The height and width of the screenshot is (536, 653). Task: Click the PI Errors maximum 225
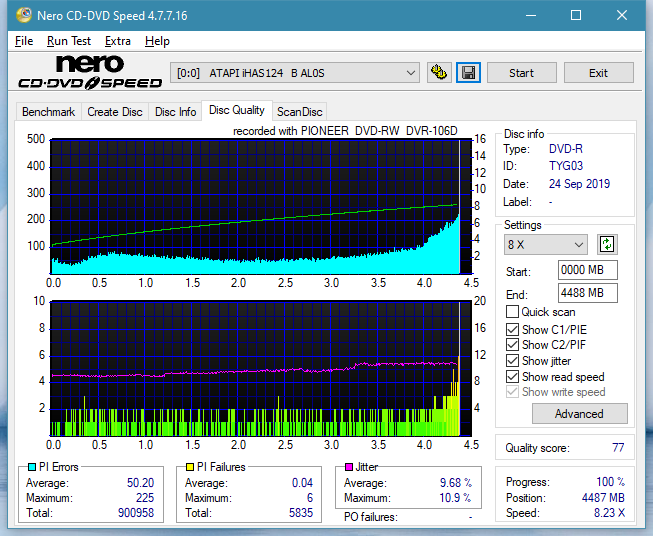point(145,498)
